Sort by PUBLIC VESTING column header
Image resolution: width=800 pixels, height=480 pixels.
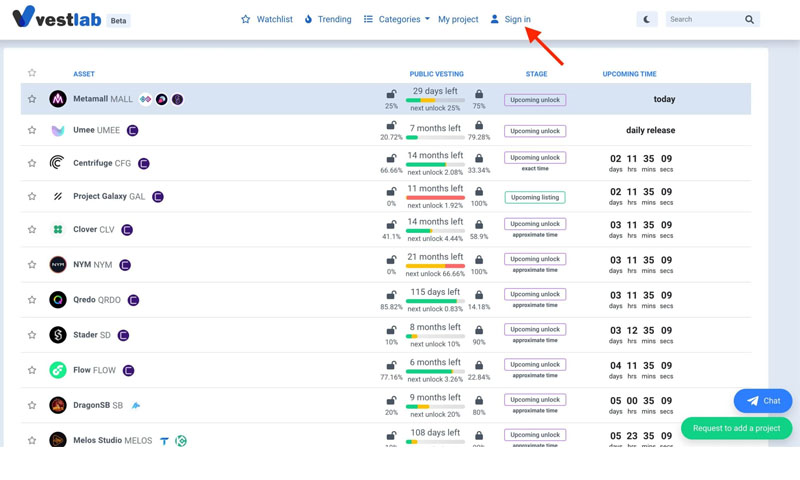(x=437, y=74)
